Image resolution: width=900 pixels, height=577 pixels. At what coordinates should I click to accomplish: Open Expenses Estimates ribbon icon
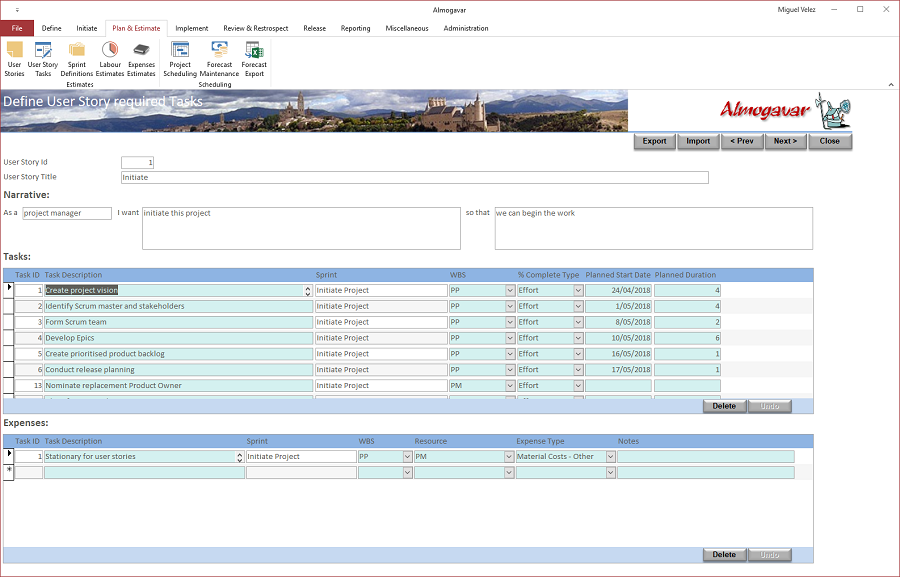click(x=141, y=59)
